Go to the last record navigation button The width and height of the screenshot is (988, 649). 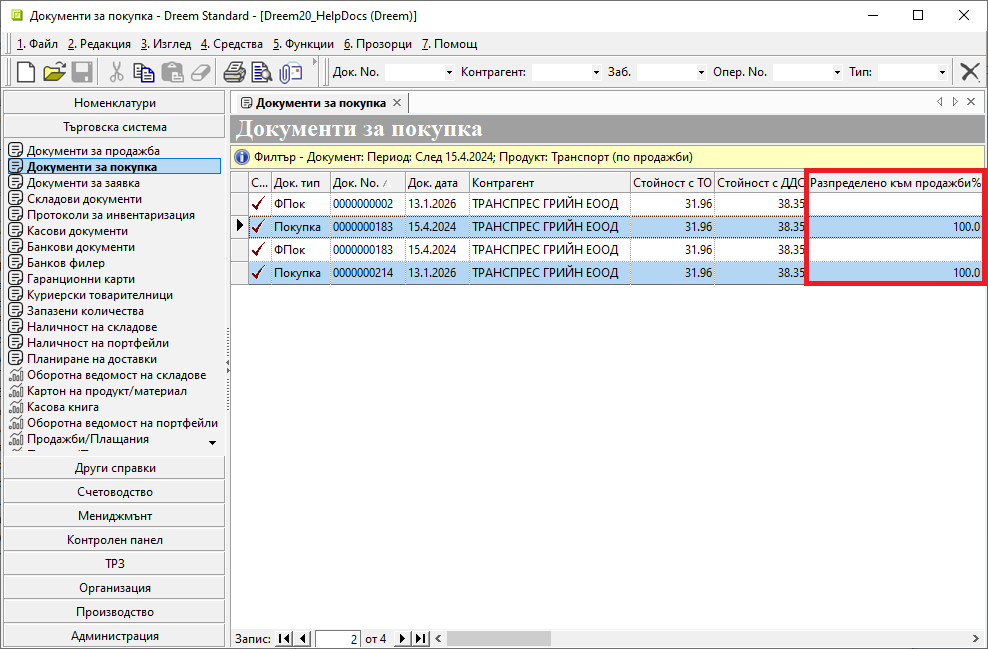(421, 639)
